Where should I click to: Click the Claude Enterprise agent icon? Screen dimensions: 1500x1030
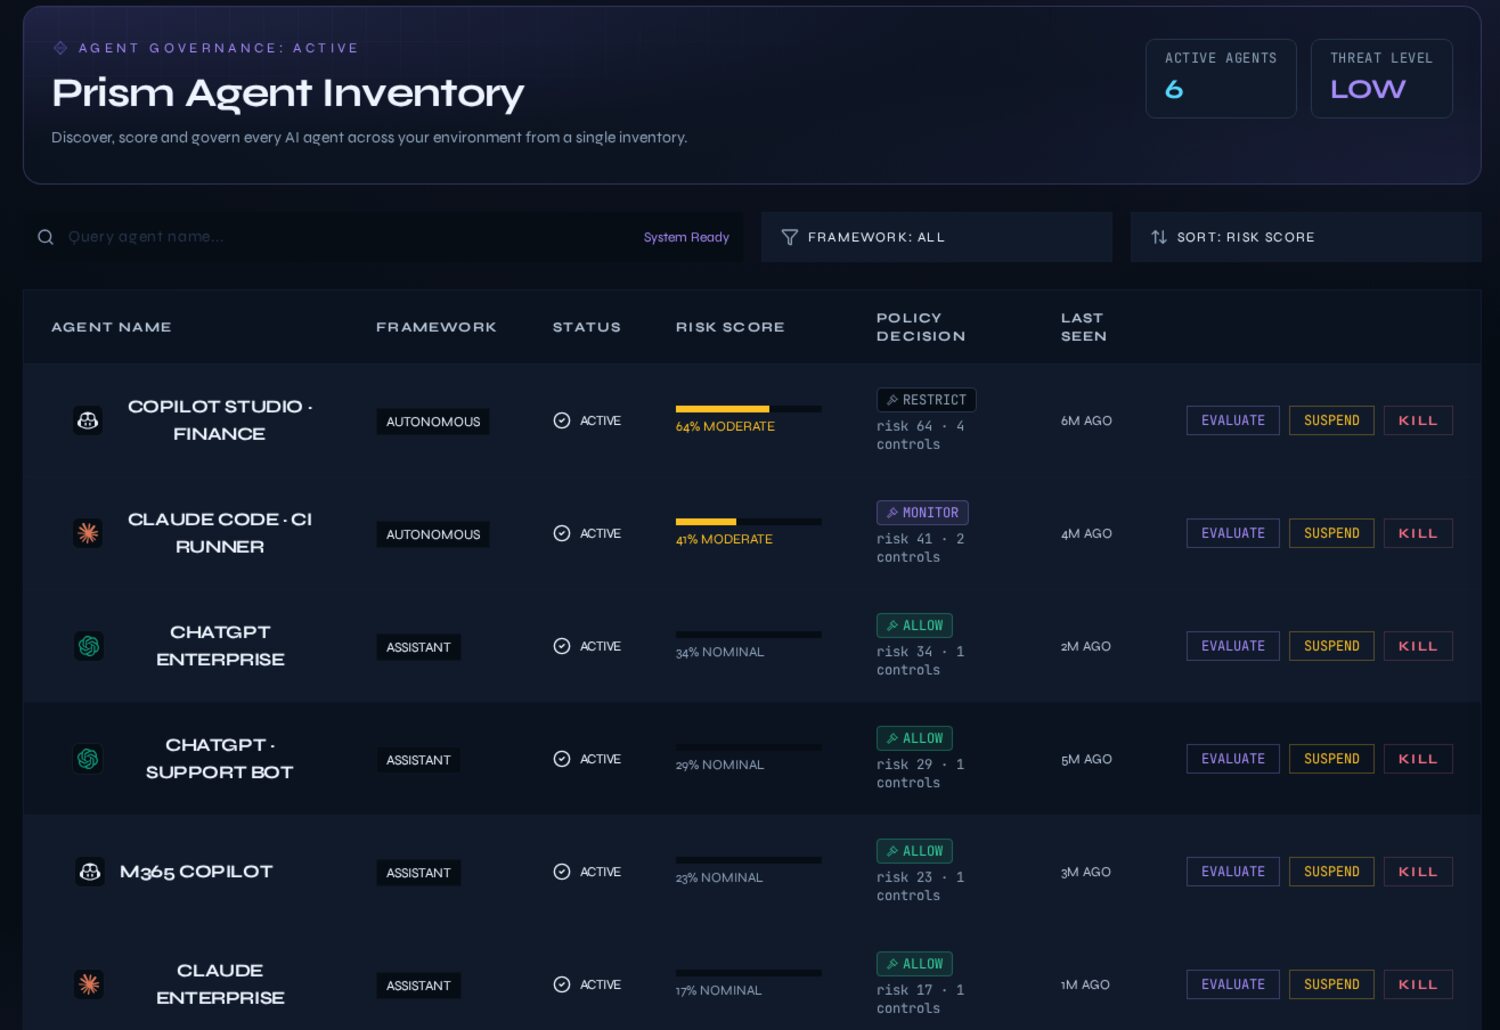pos(88,985)
